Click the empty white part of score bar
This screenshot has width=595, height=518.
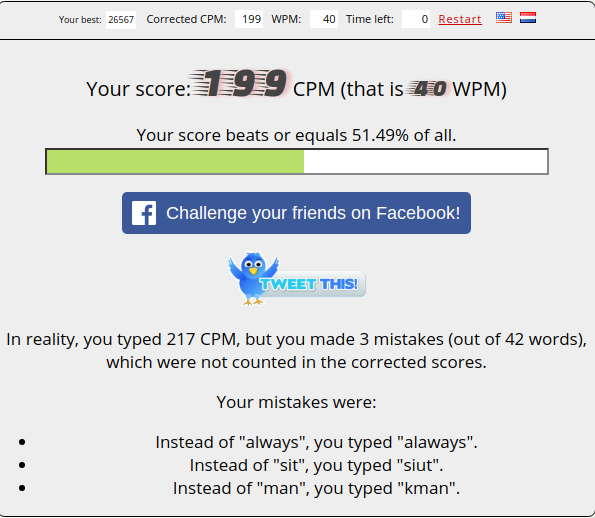(x=425, y=162)
